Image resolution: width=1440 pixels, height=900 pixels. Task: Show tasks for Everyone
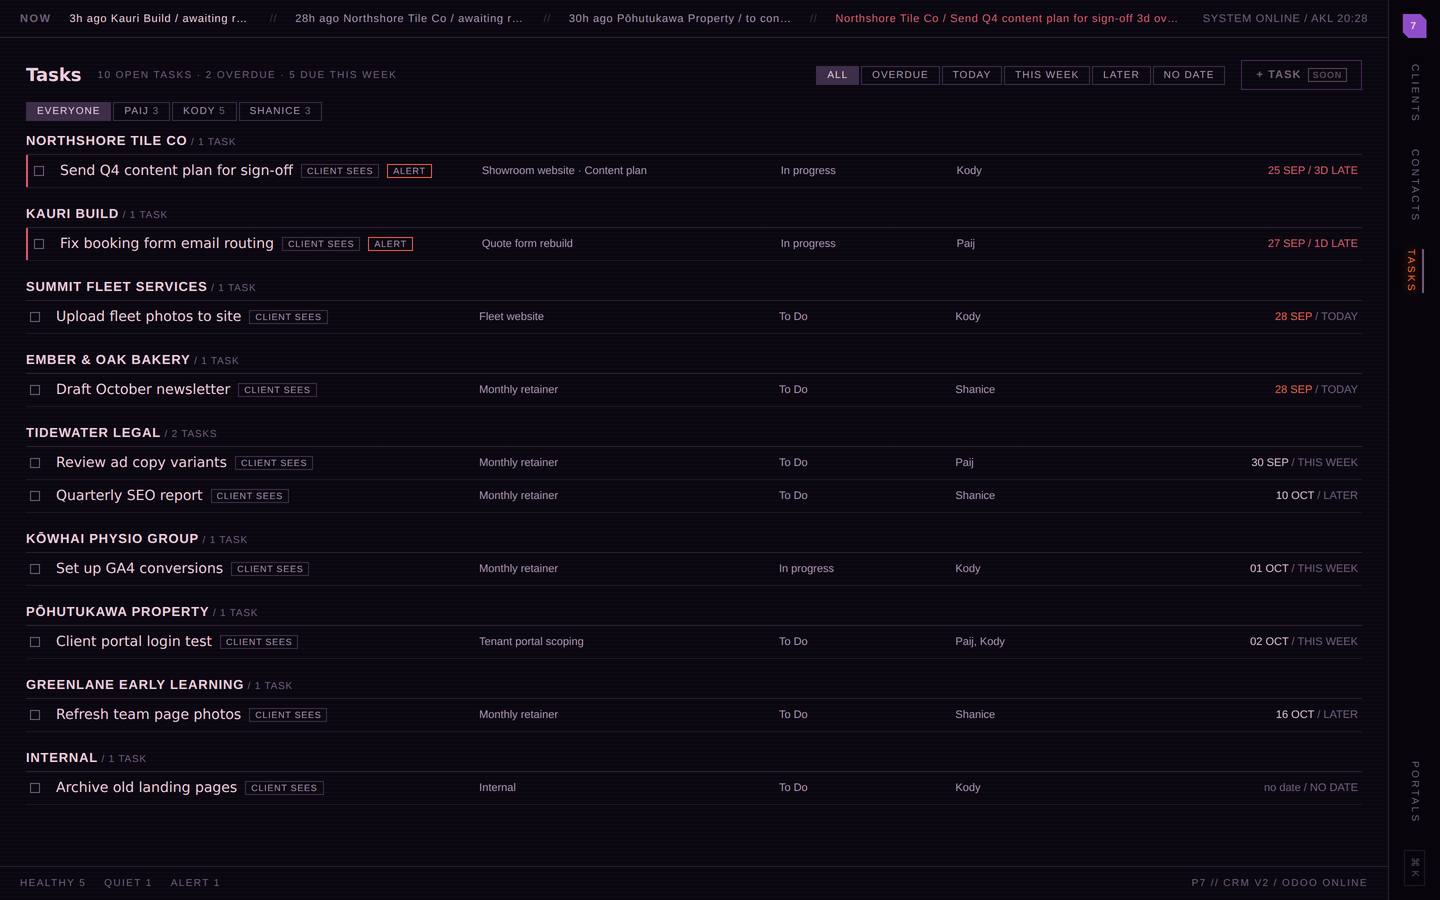click(x=68, y=111)
